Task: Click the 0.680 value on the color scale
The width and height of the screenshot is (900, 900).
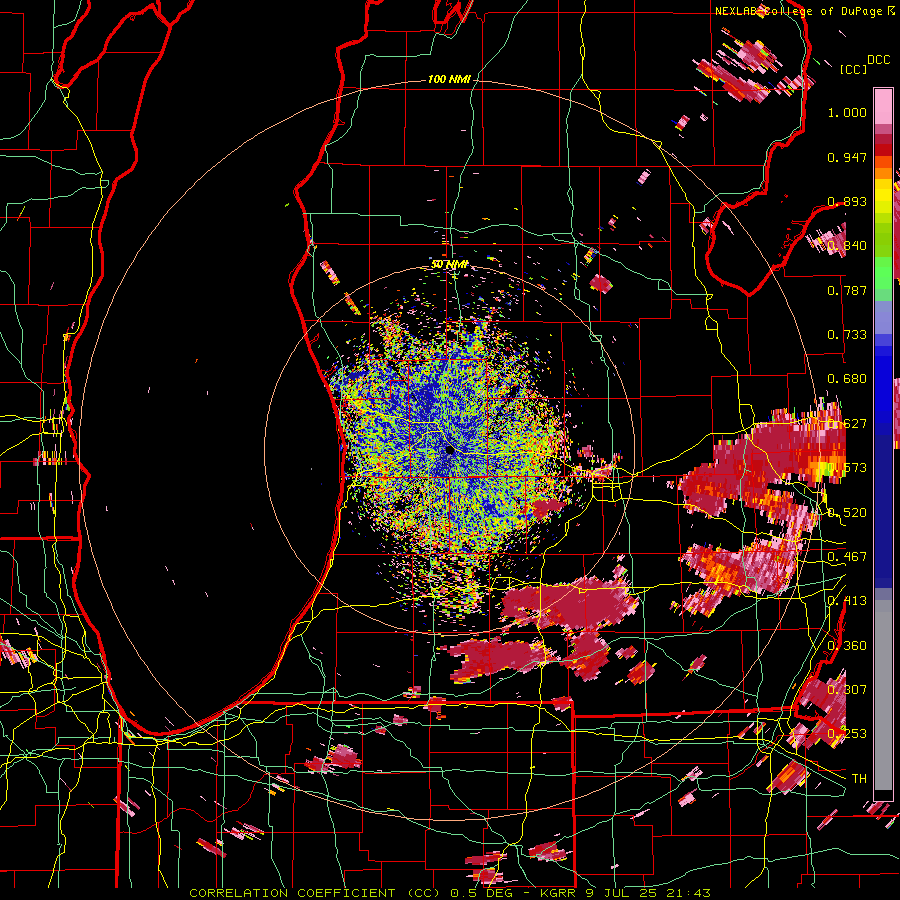Action: click(847, 379)
